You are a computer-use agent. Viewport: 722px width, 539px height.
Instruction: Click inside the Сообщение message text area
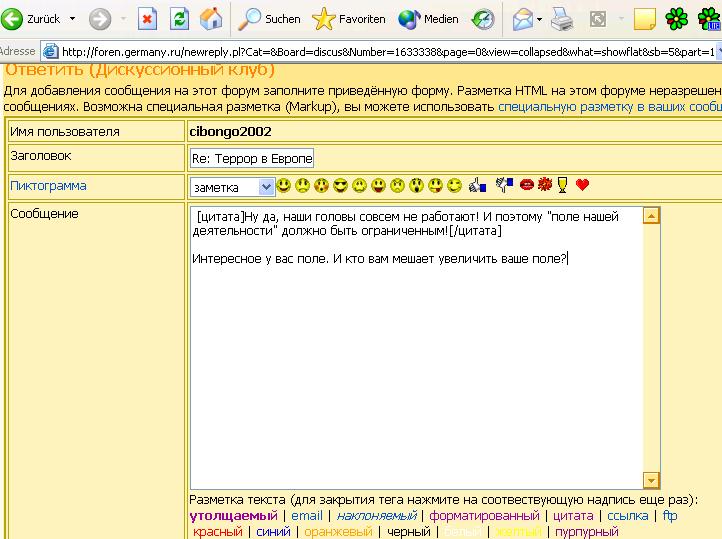[x=417, y=348]
